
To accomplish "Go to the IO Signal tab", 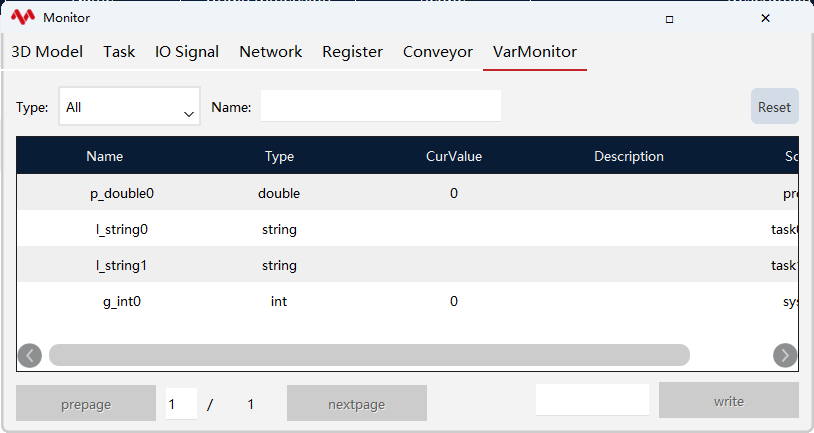I will (x=187, y=52).
